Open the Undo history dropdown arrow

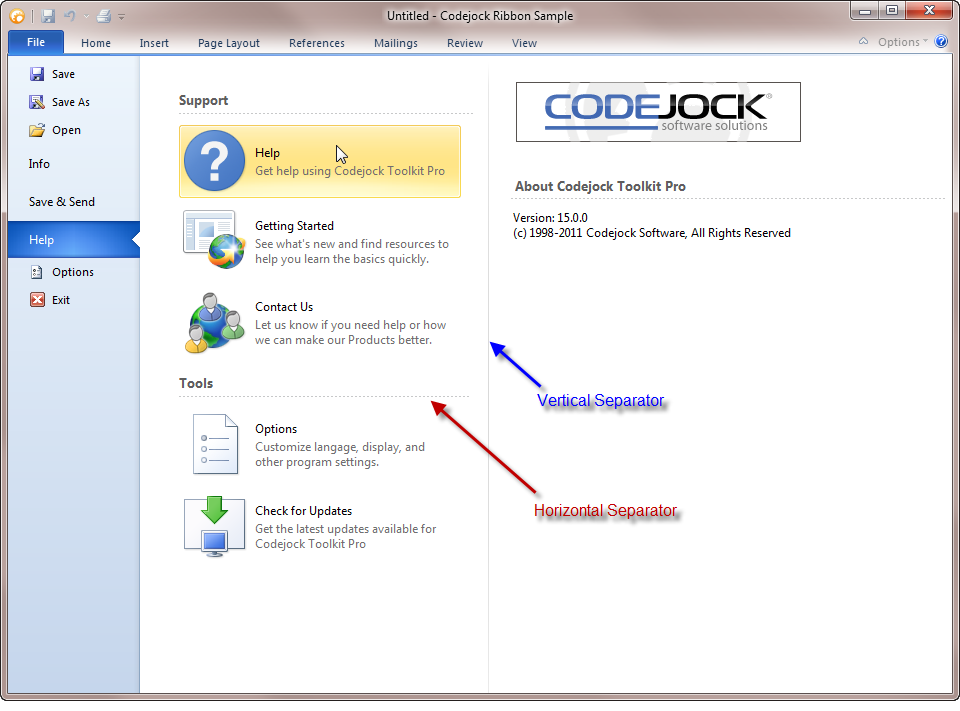click(x=86, y=17)
